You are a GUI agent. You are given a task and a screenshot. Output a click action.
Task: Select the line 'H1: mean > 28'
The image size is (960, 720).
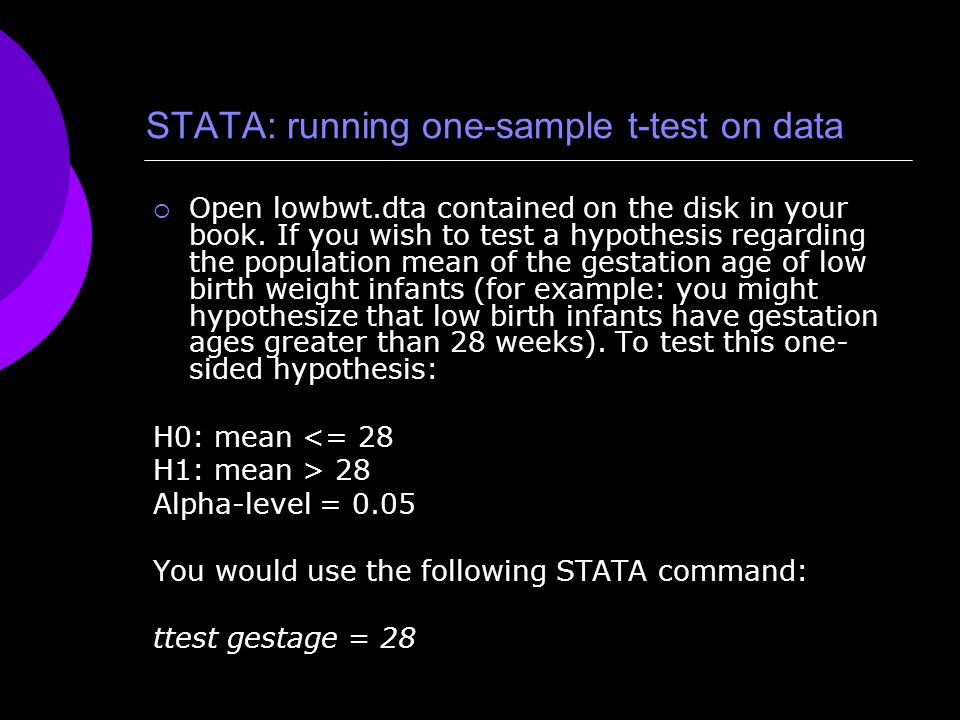pos(261,470)
